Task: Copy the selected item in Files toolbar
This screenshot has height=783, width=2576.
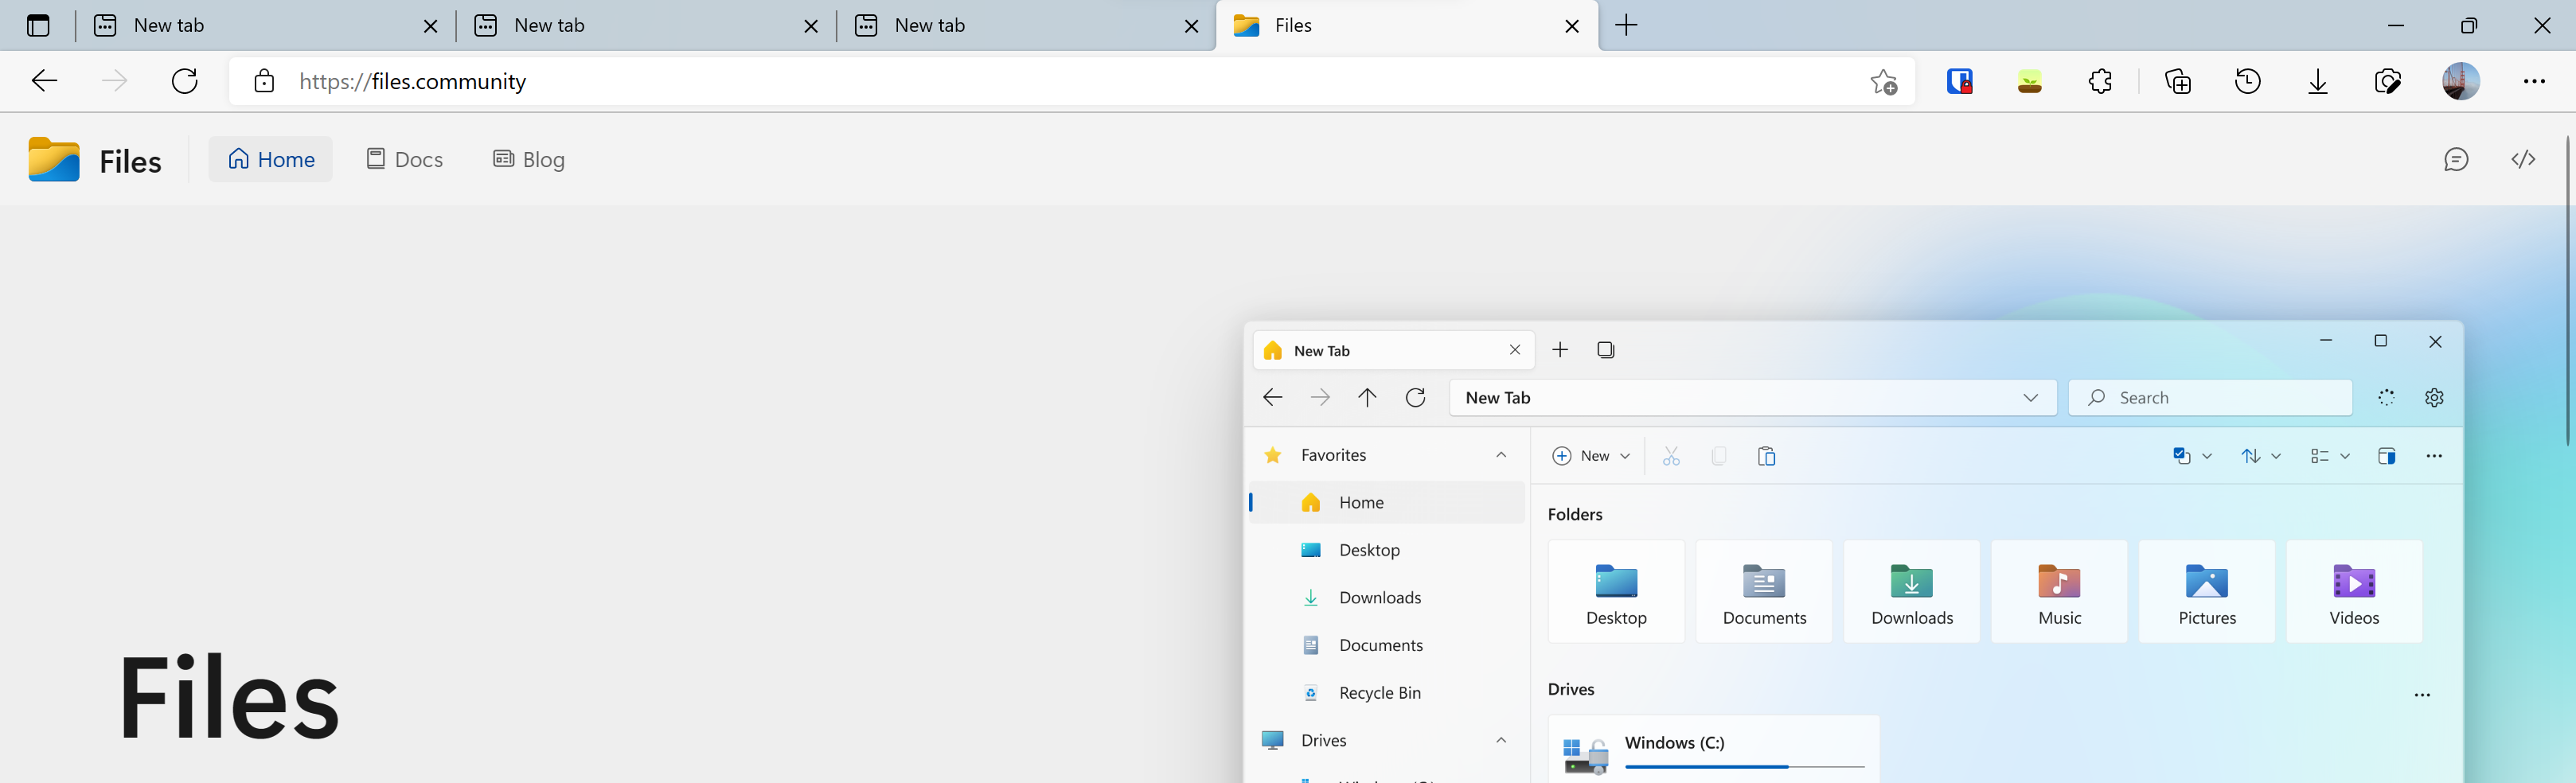Action: click(x=1719, y=455)
